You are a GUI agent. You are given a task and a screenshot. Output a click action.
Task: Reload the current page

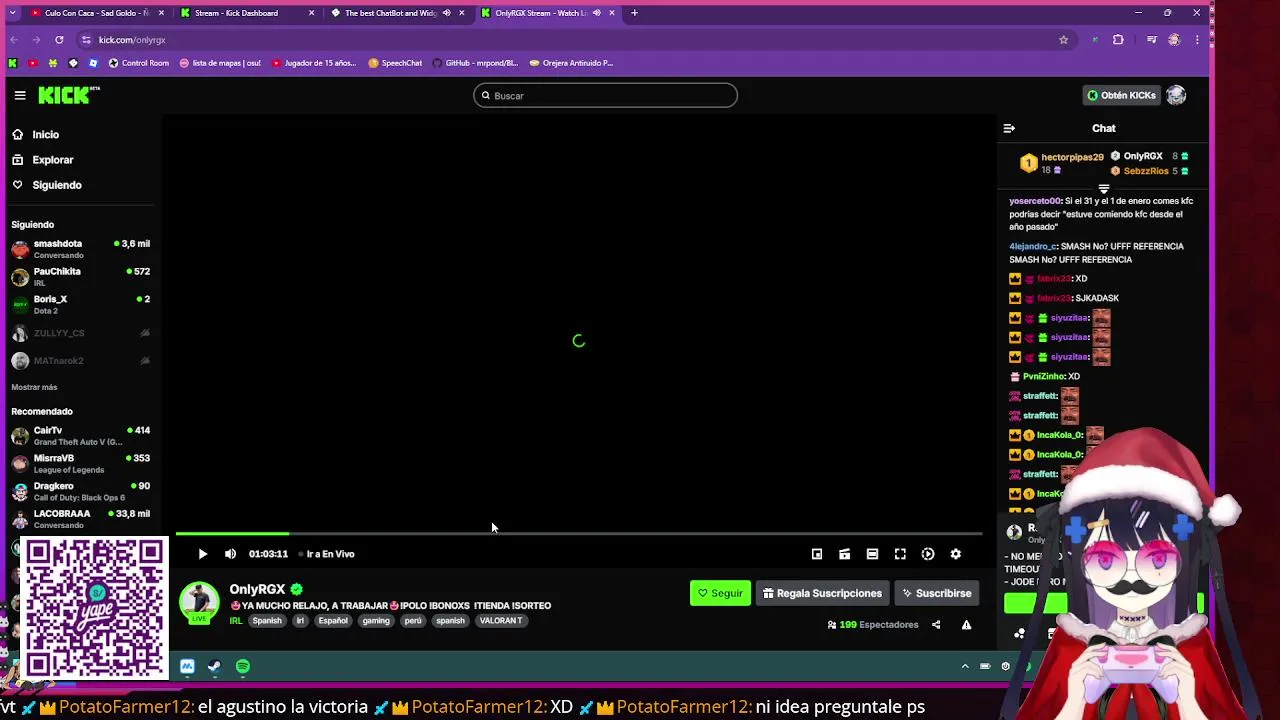click(x=59, y=40)
